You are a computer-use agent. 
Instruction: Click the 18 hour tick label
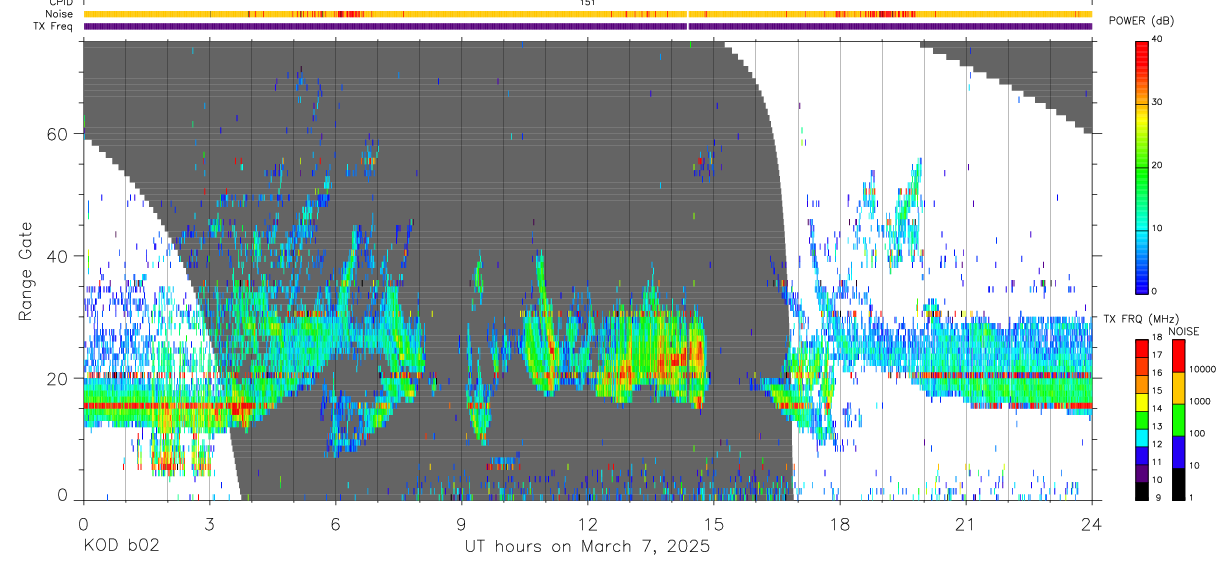pos(839,524)
